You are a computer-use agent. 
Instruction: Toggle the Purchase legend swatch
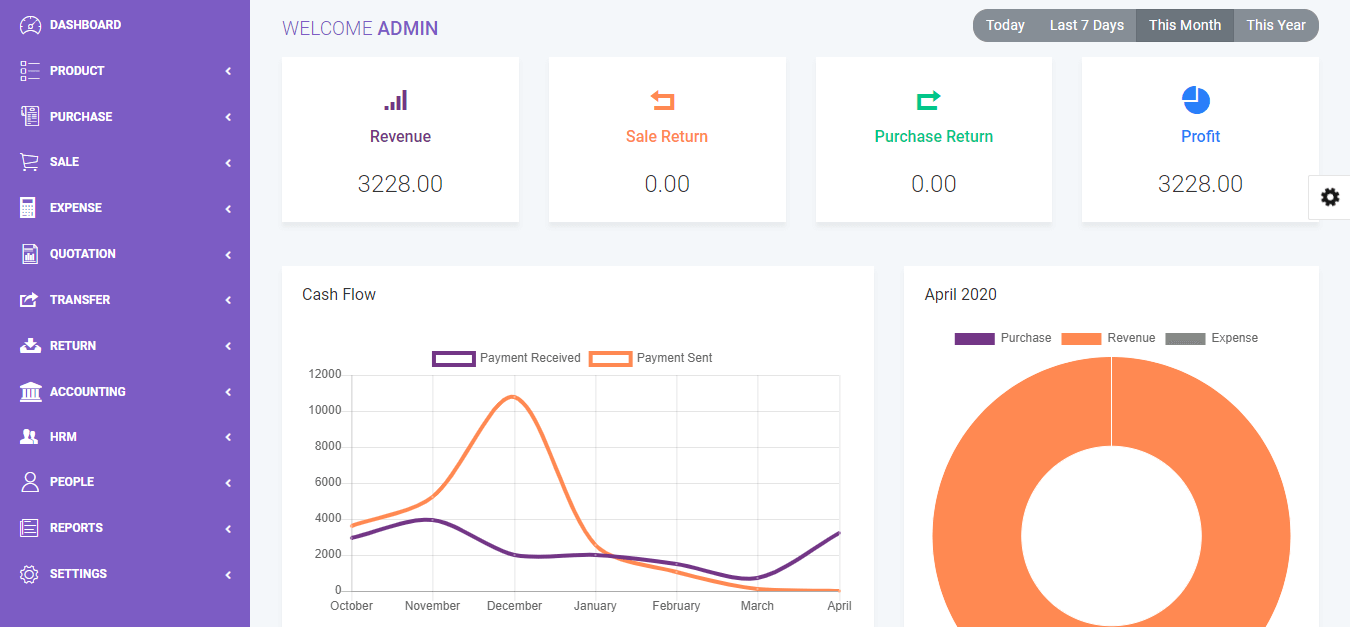pos(975,339)
